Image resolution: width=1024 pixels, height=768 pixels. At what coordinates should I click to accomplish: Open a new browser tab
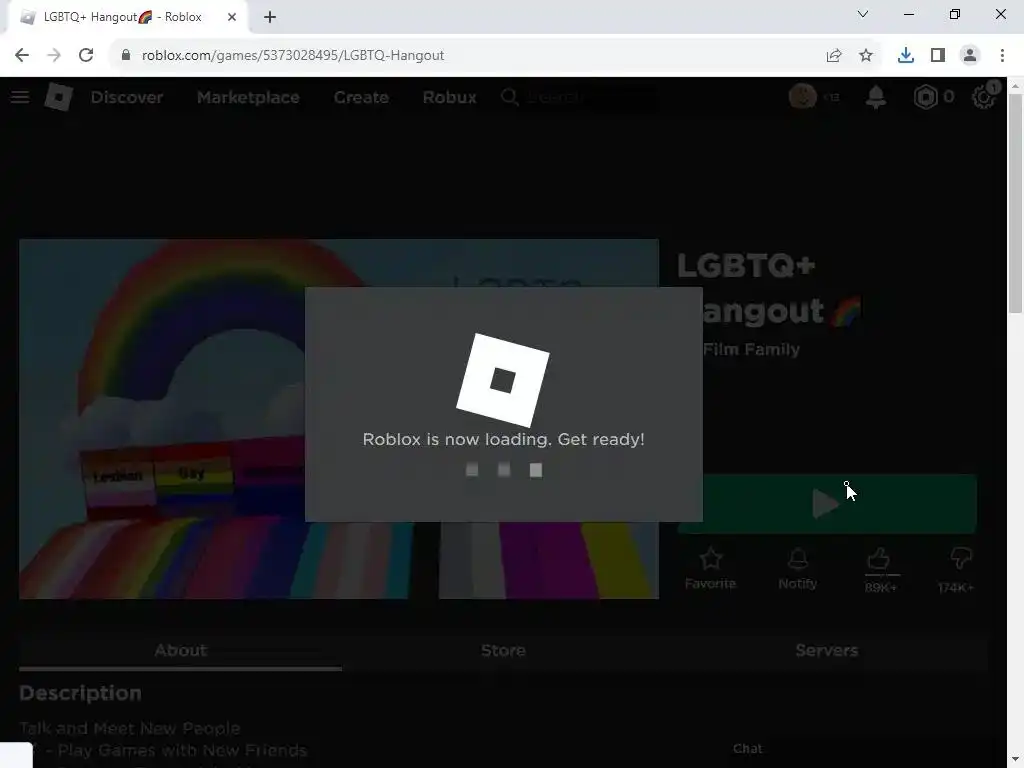270,17
